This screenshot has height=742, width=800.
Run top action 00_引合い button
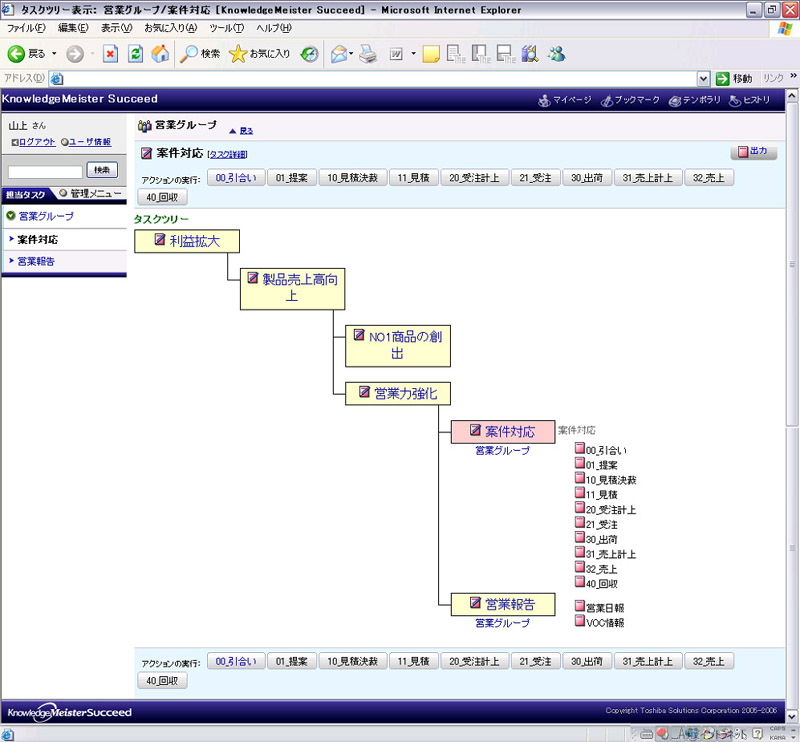click(236, 178)
